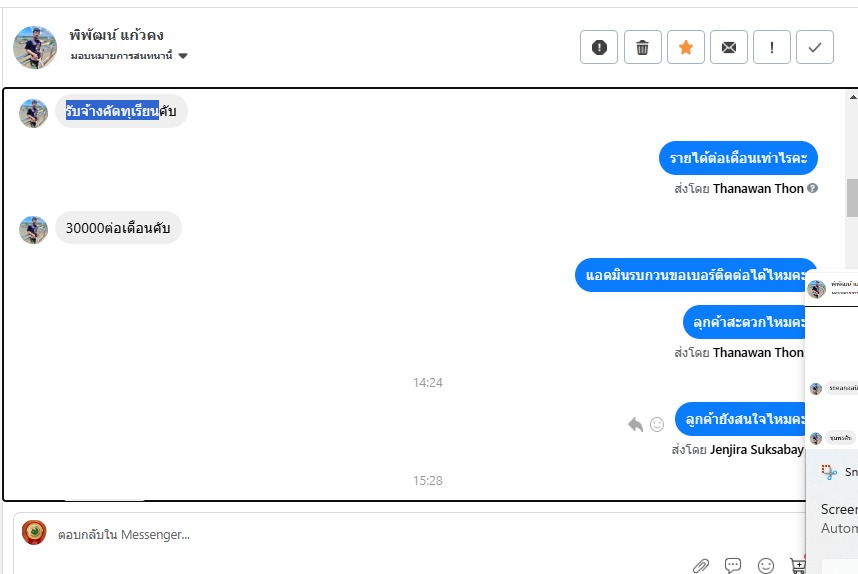Click the chat scrollbar thumb
This screenshot has width=858, height=574.
pos(853,198)
